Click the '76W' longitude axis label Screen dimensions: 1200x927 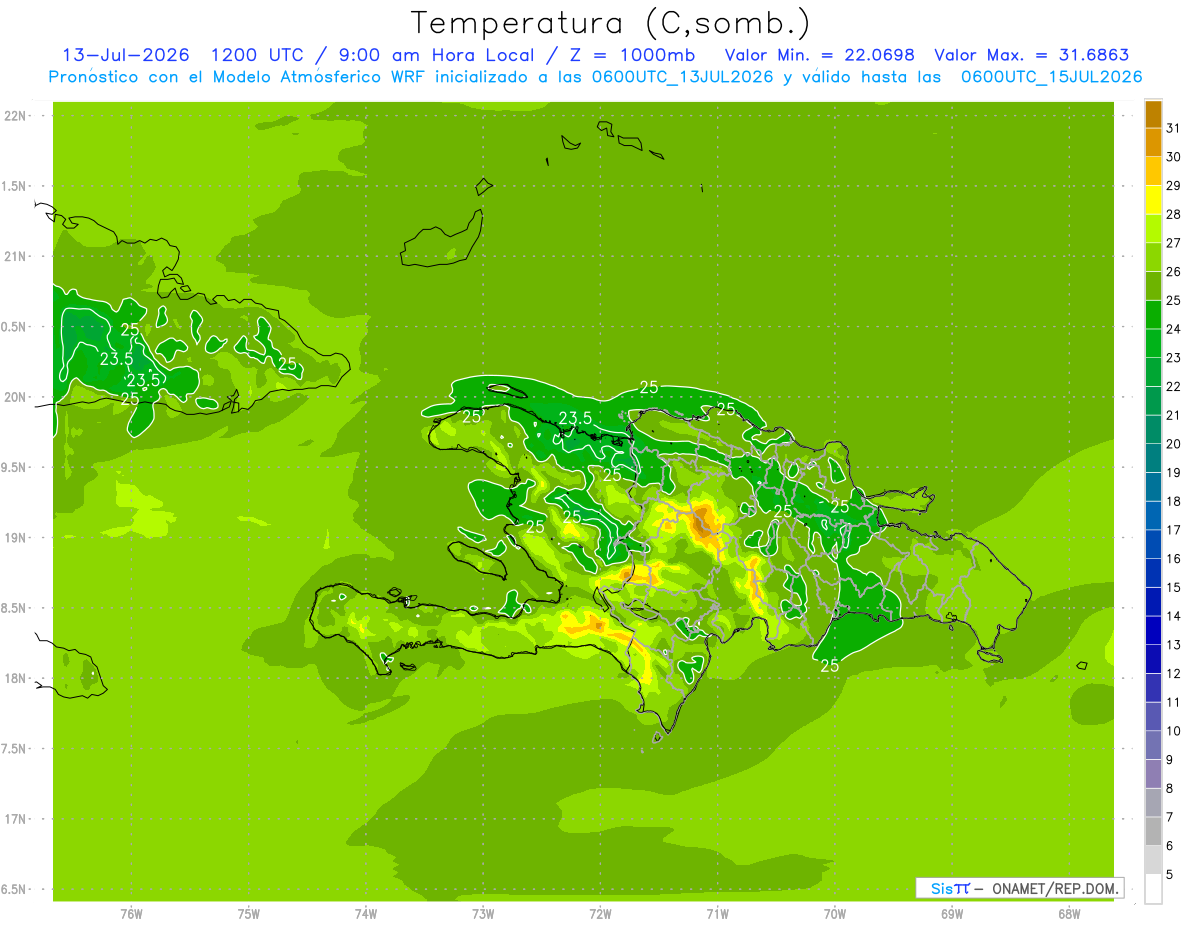tap(131, 914)
